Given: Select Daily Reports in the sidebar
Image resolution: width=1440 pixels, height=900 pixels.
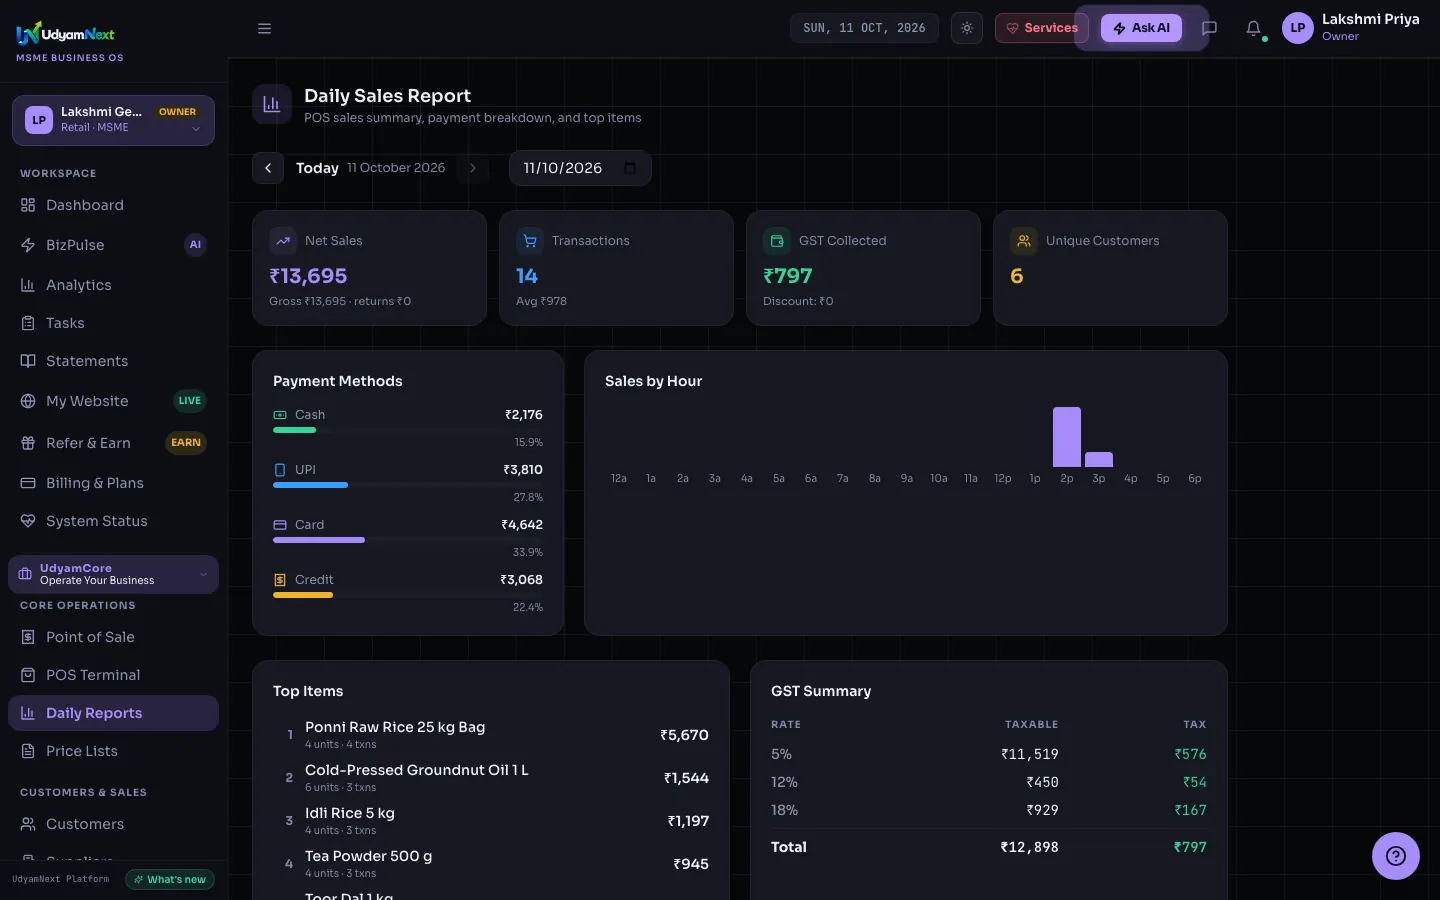Looking at the screenshot, I should (113, 713).
